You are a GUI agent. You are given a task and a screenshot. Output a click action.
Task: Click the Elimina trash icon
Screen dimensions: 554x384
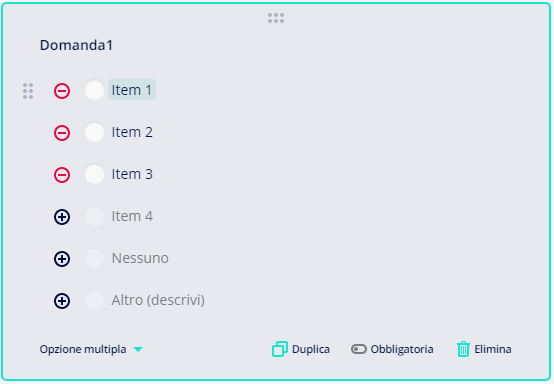point(463,349)
